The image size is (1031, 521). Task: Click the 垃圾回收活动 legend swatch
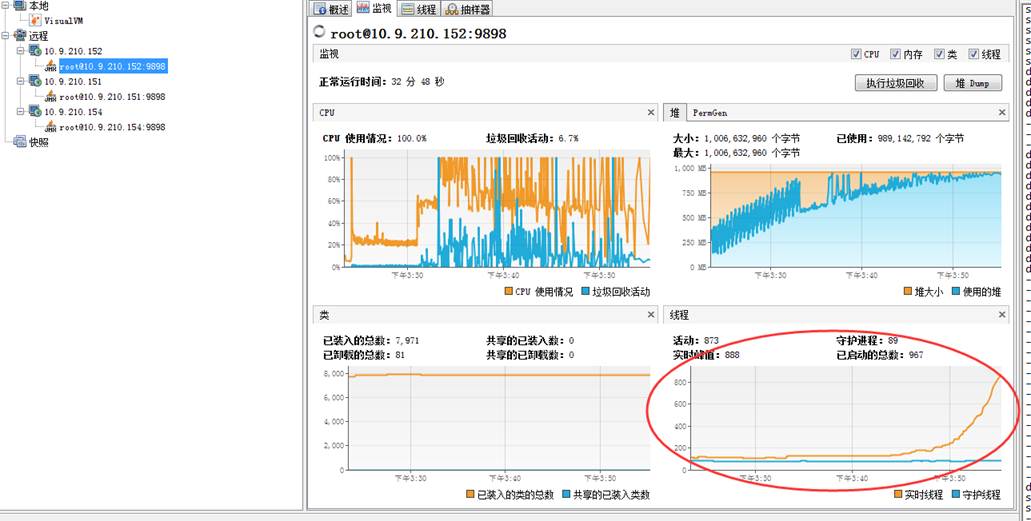[585, 291]
